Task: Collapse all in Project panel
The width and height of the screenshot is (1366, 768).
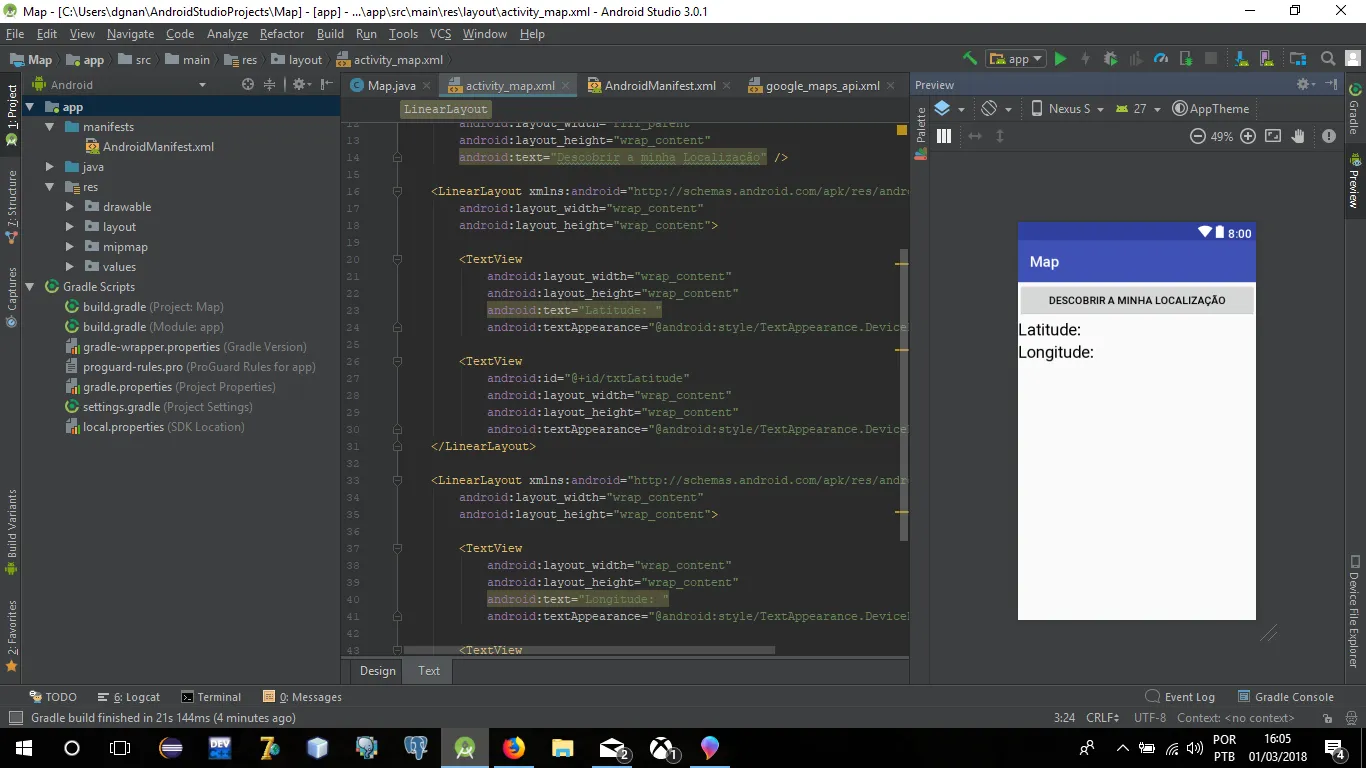Action: [269, 85]
